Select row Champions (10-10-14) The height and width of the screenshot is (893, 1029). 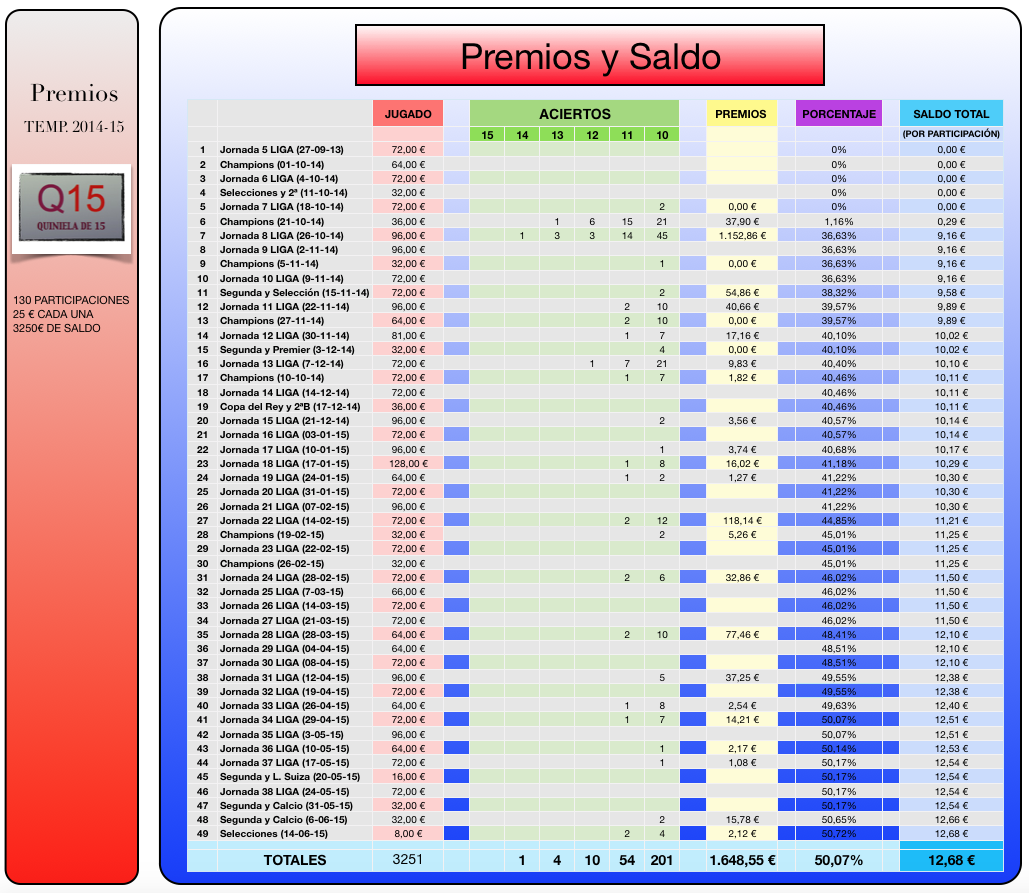[x=595, y=378]
